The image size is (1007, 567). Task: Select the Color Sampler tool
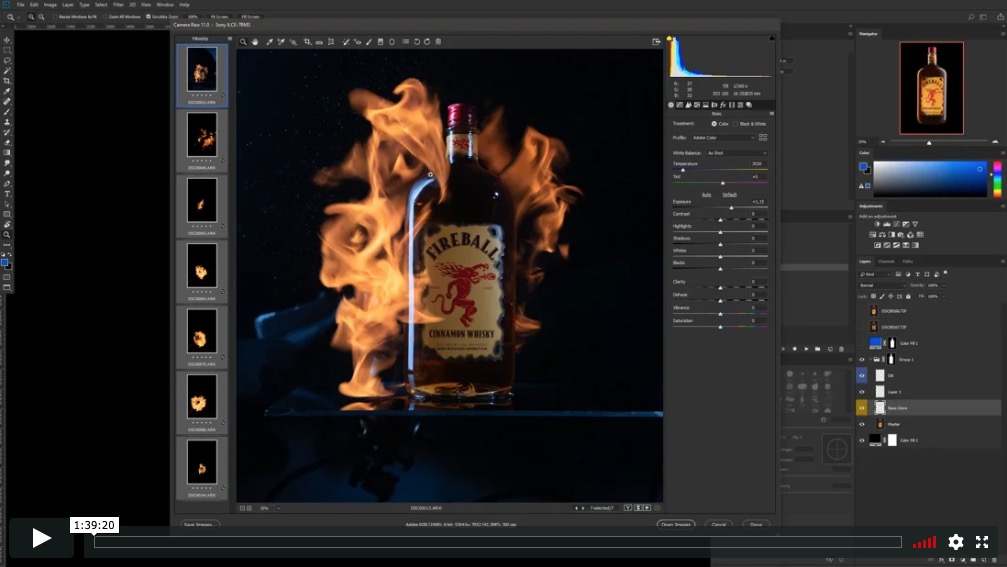pos(281,42)
